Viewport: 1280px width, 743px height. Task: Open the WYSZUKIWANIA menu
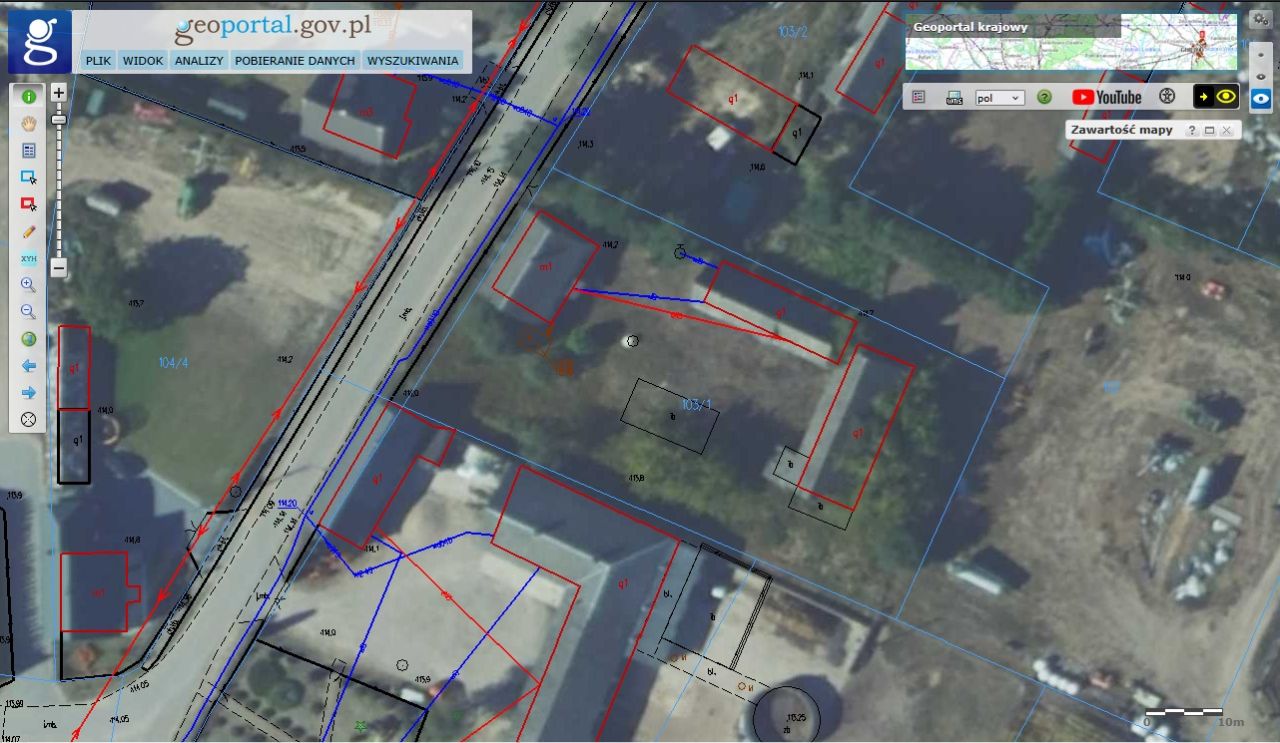pos(413,60)
